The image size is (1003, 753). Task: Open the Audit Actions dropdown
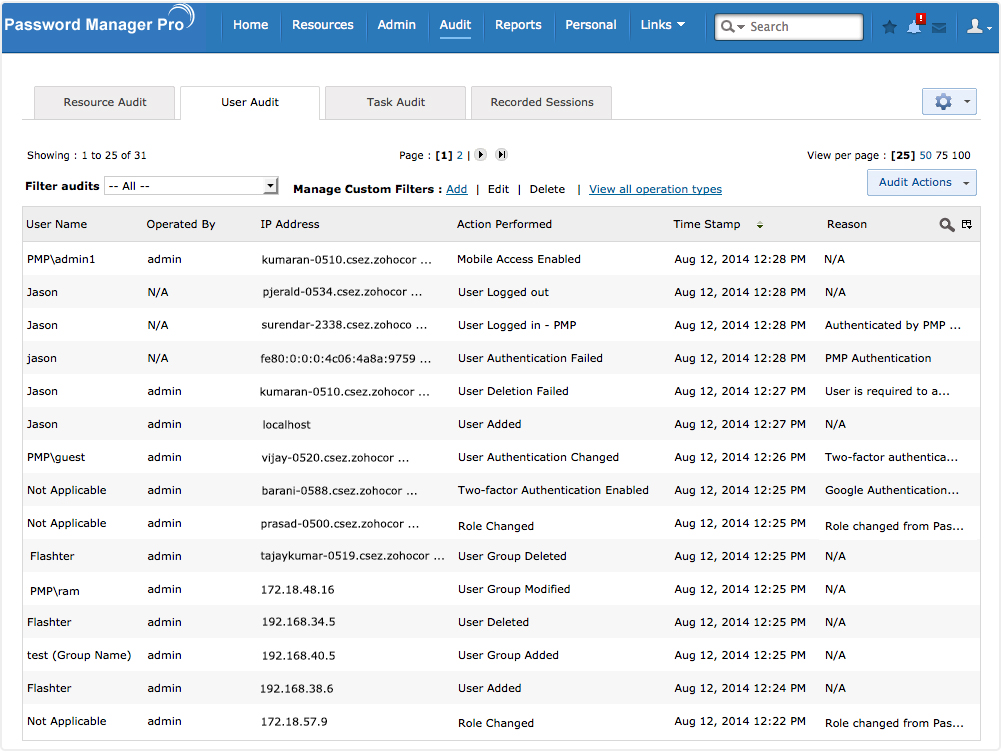tap(921, 182)
